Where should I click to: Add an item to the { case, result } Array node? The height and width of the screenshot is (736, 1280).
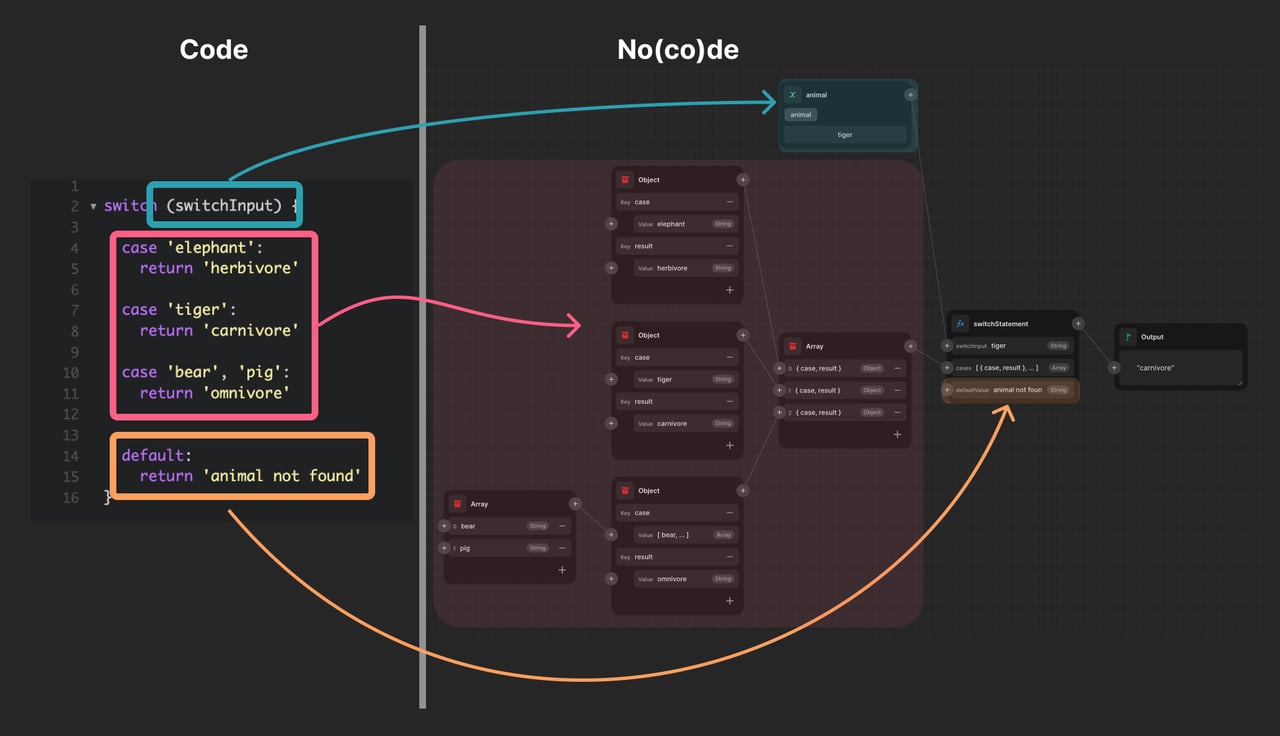click(897, 434)
